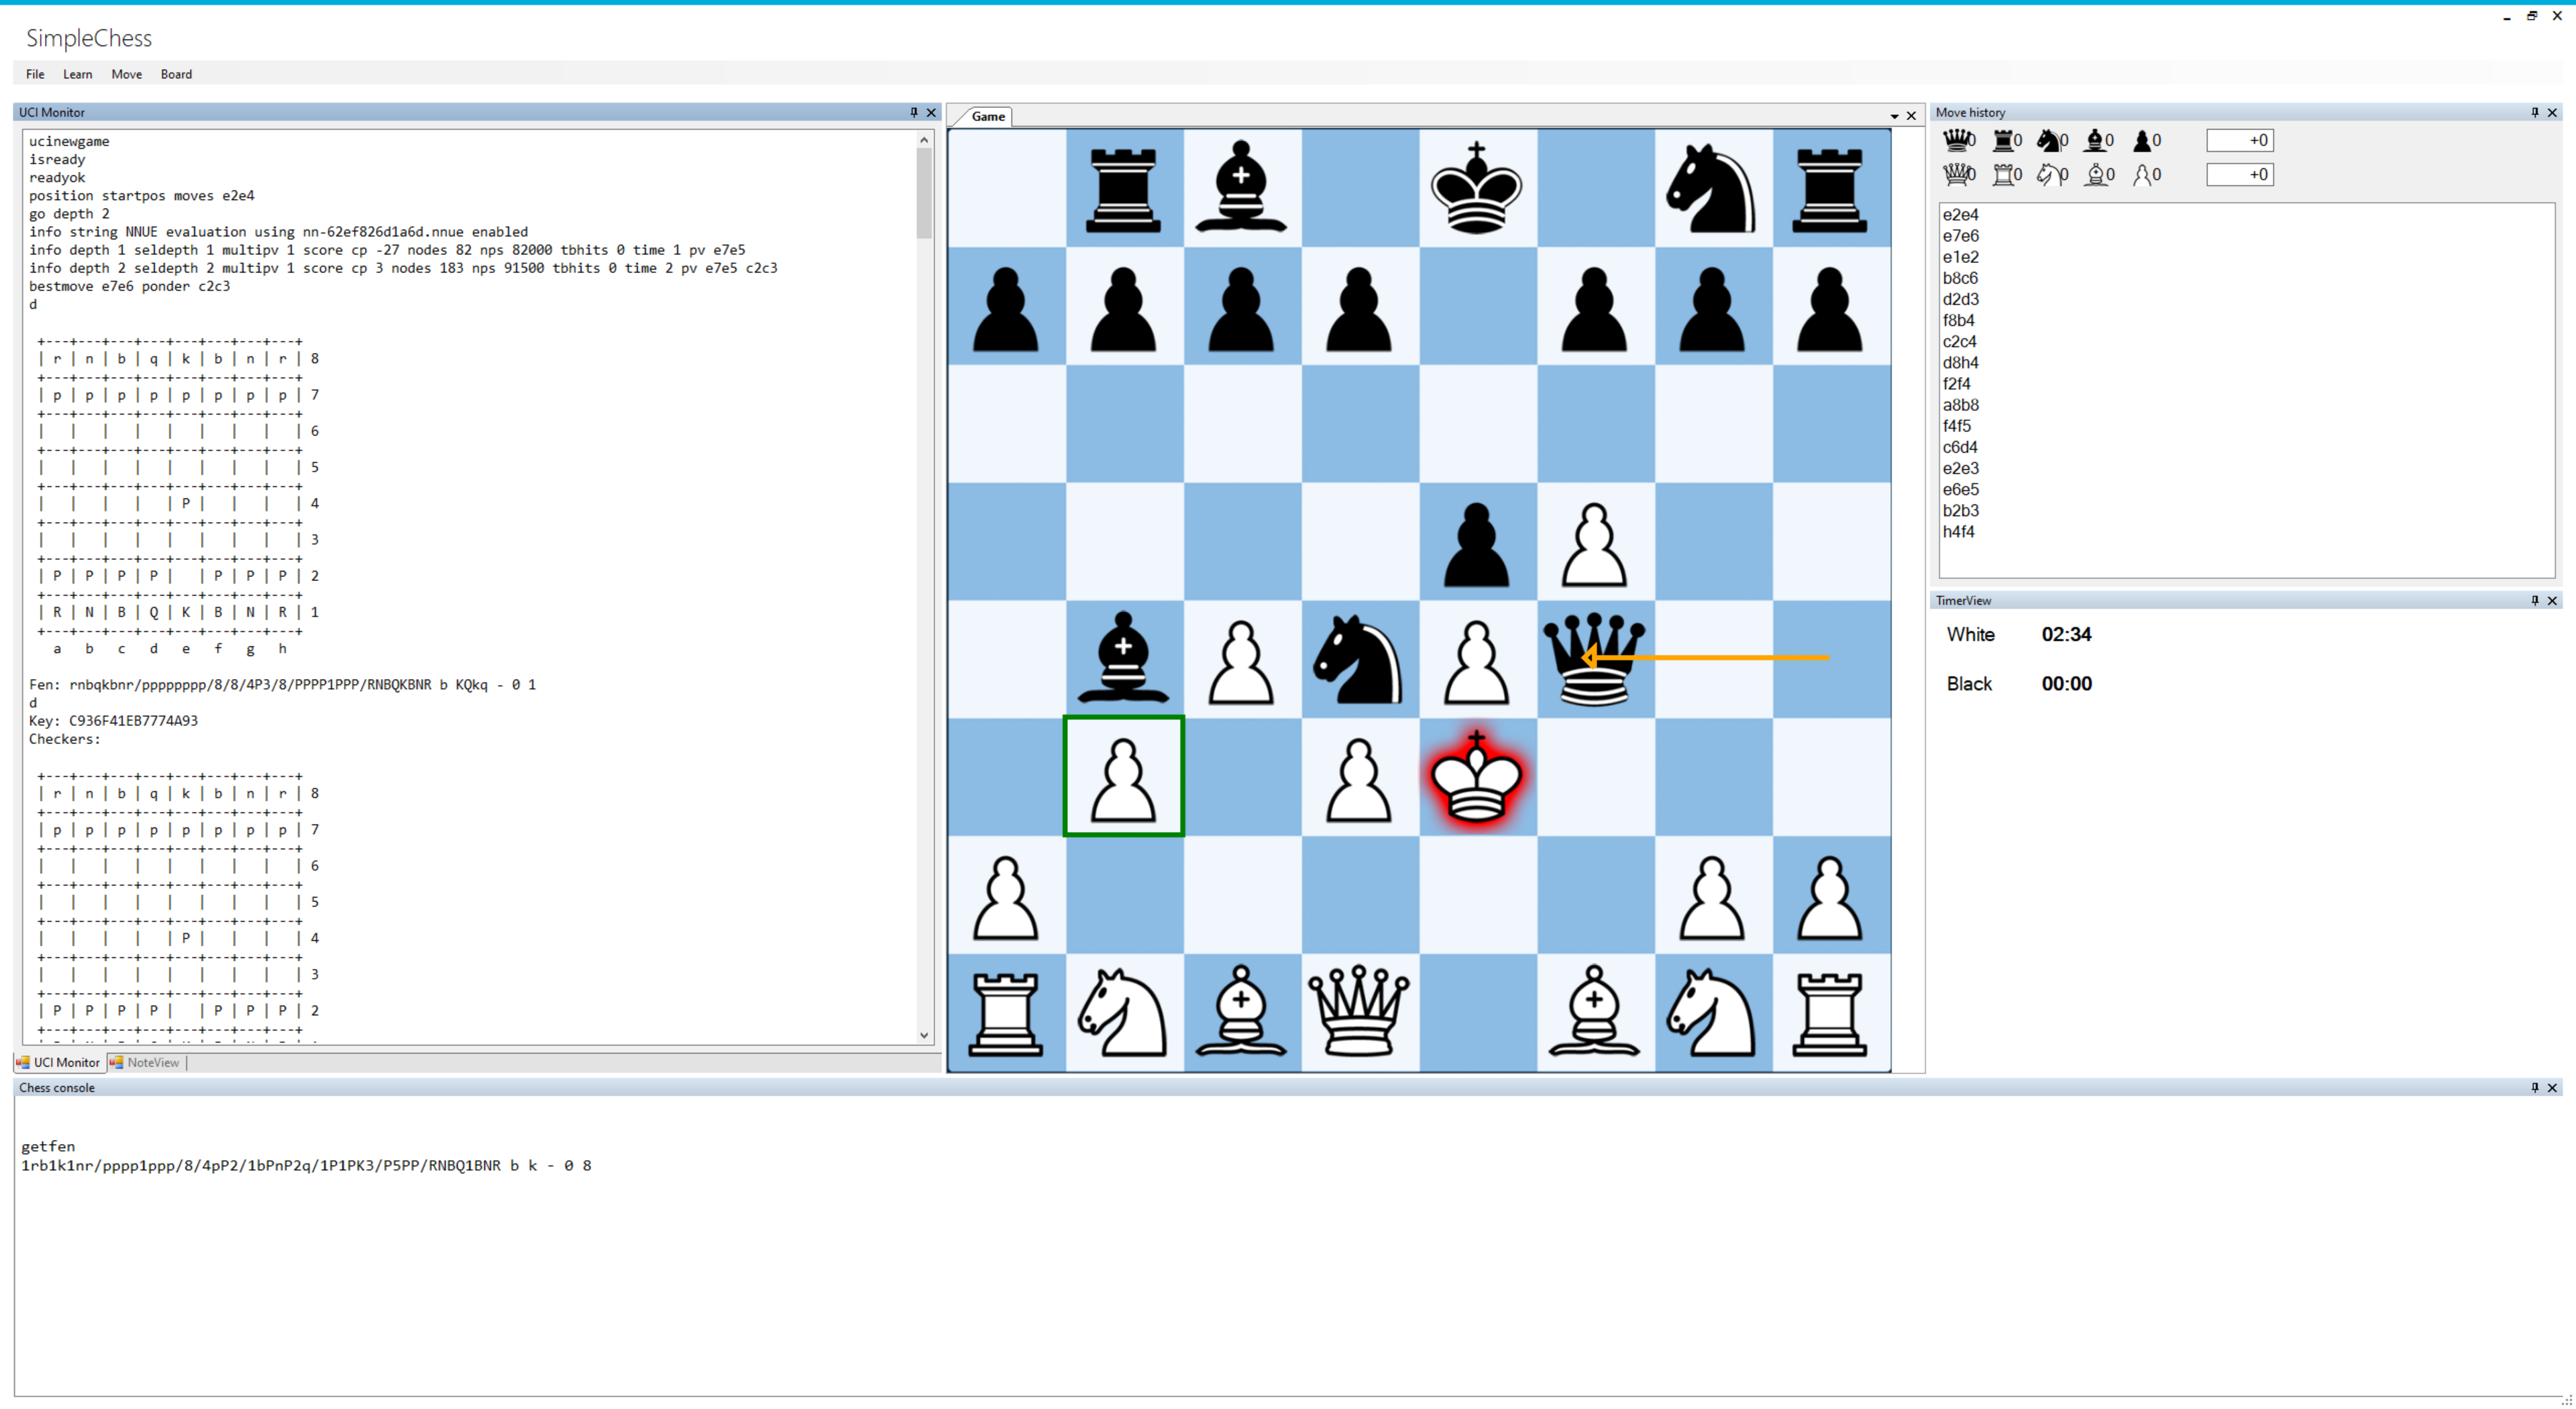
Task: Select move f8b4 in move history
Action: [x=1958, y=320]
